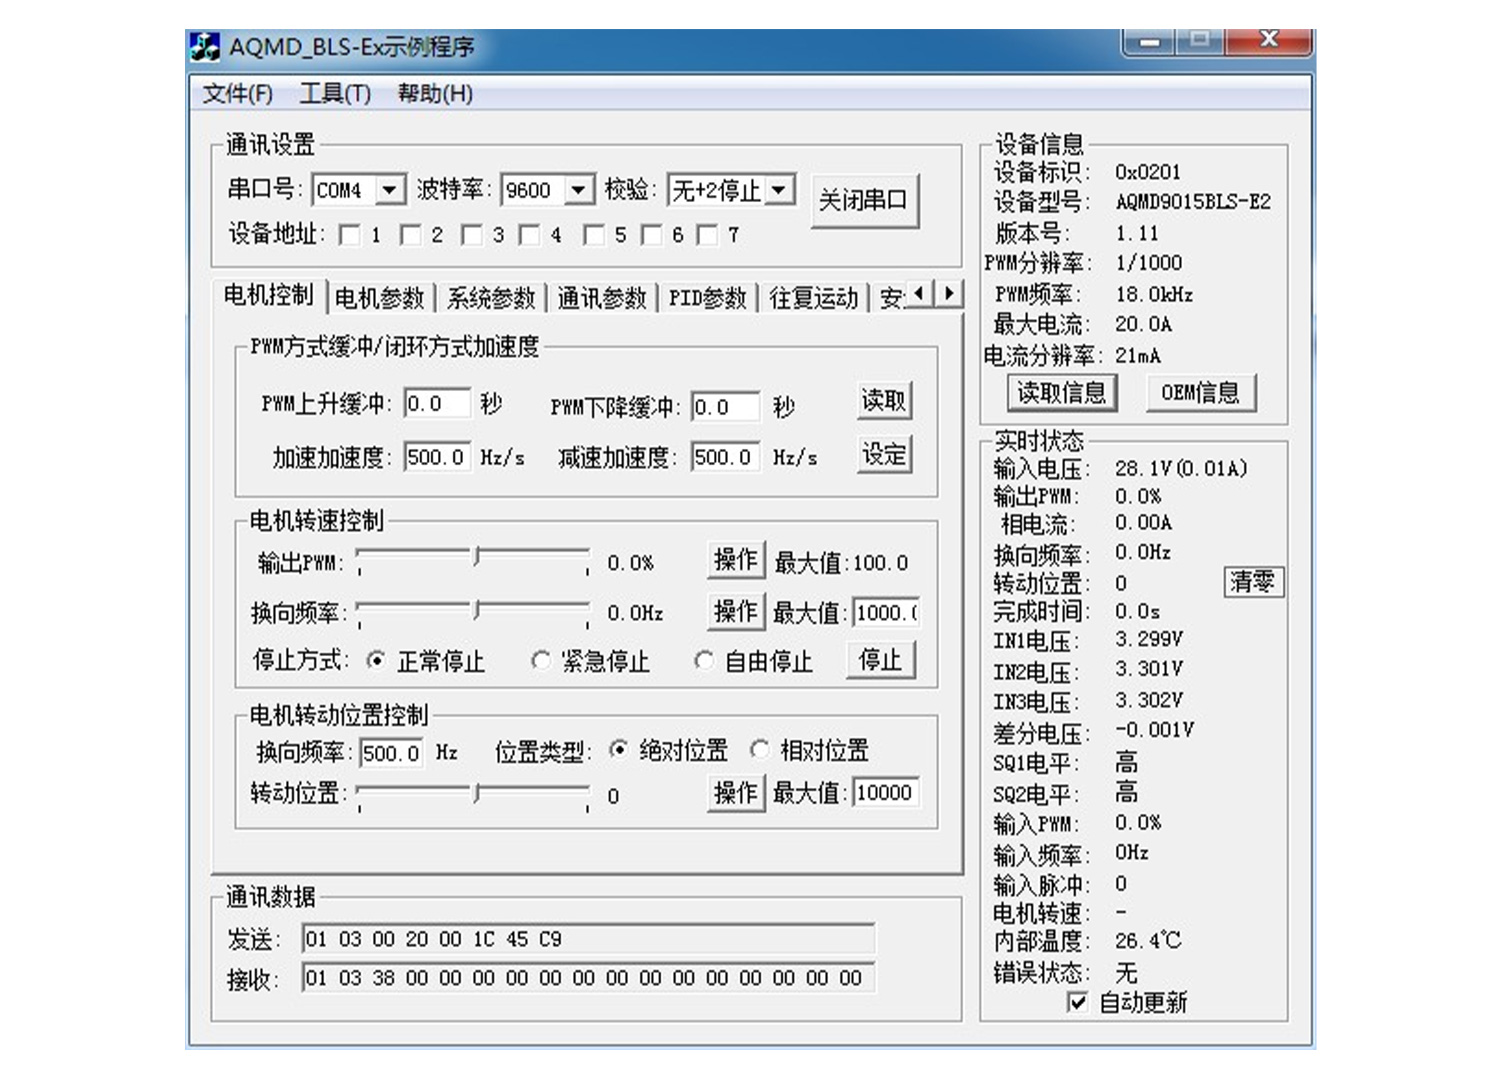
Task: Click 操作 button in the 换向频率 slider row
Action: click(735, 611)
